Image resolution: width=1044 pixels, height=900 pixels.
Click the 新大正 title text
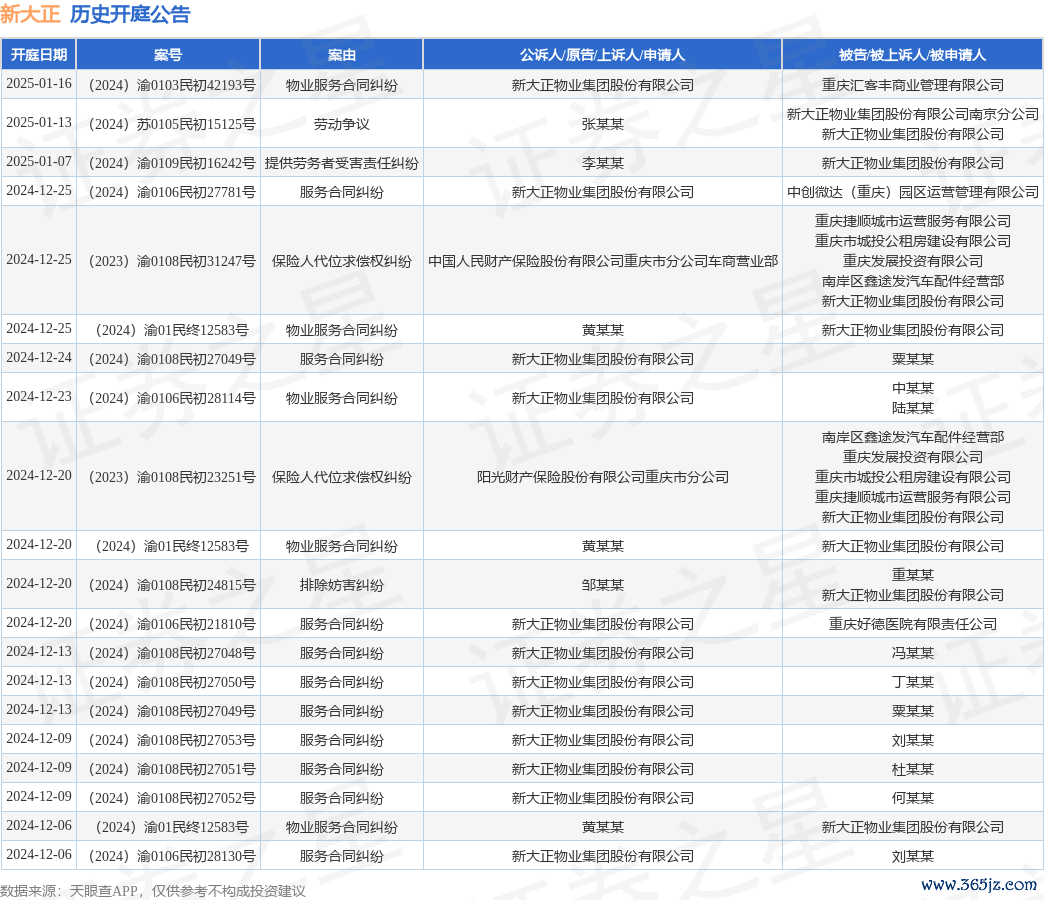[x=30, y=14]
